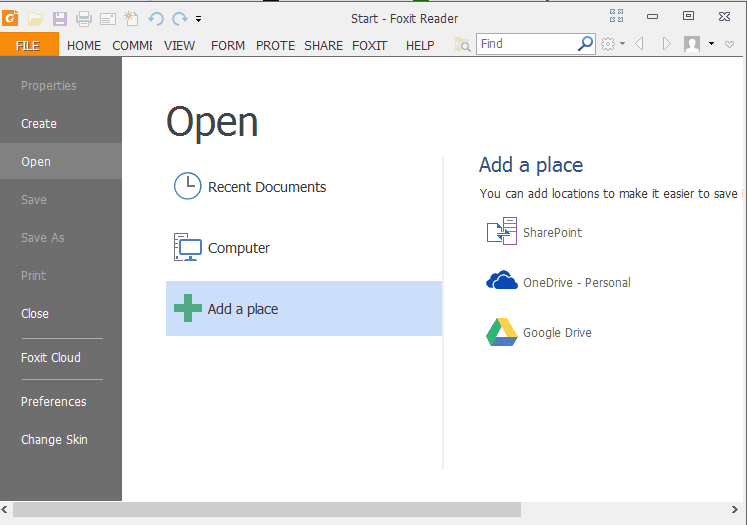Switch to the HOME ribbon tab
Viewport: 747px width, 525px height.
click(x=84, y=46)
